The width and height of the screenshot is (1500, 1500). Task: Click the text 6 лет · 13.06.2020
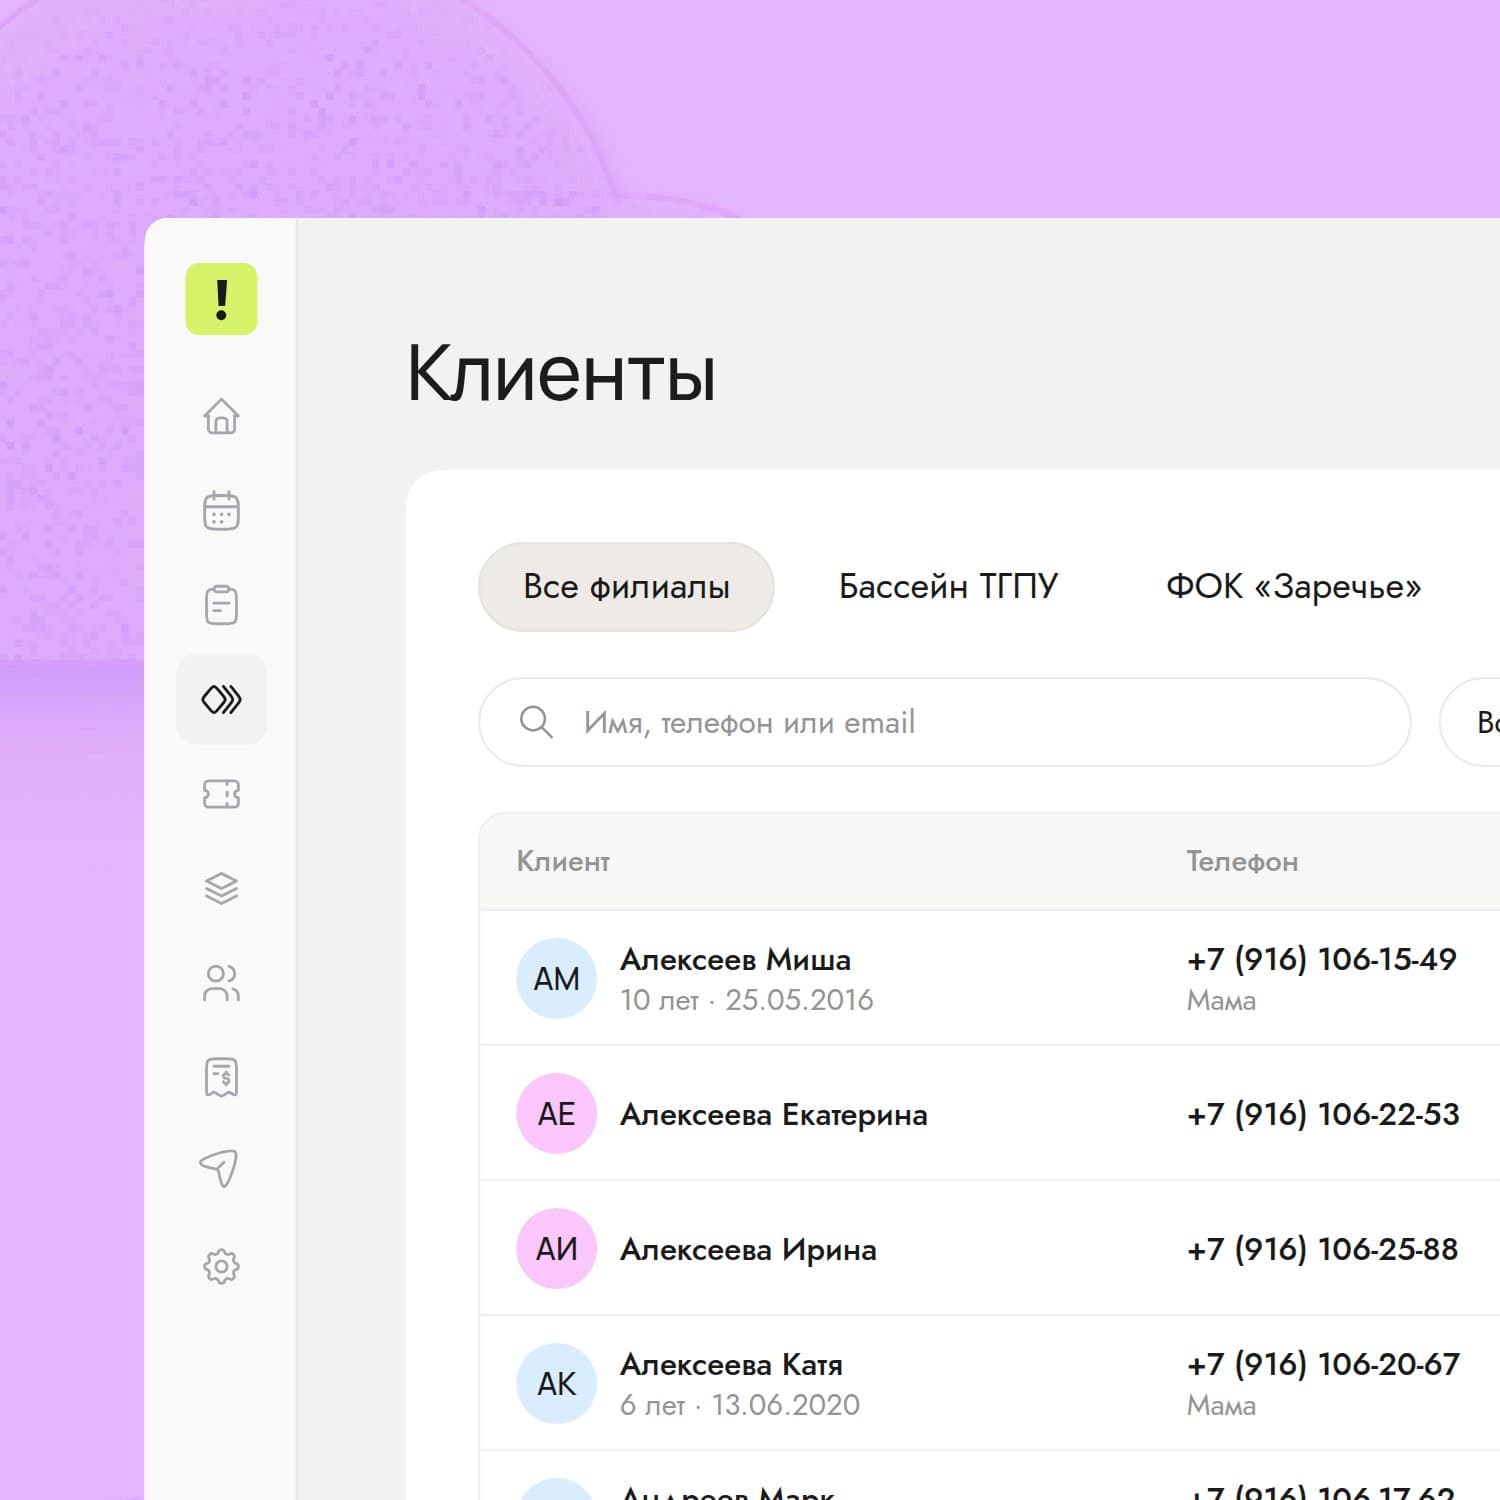740,1405
